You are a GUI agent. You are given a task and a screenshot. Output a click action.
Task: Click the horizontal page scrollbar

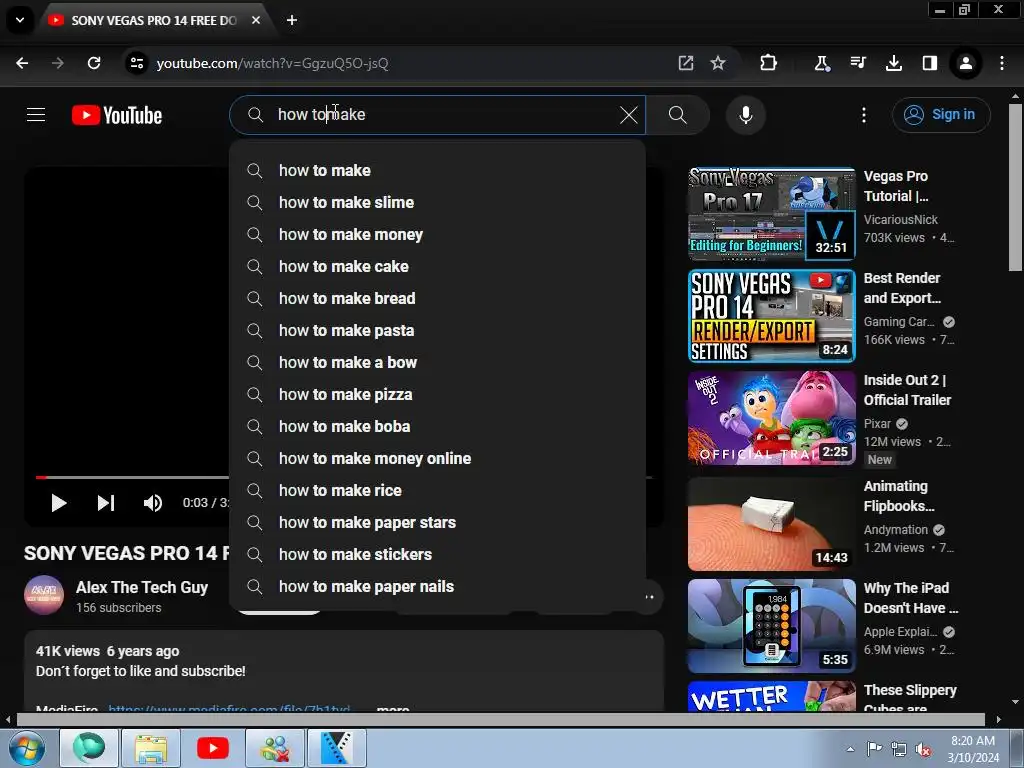click(x=500, y=719)
